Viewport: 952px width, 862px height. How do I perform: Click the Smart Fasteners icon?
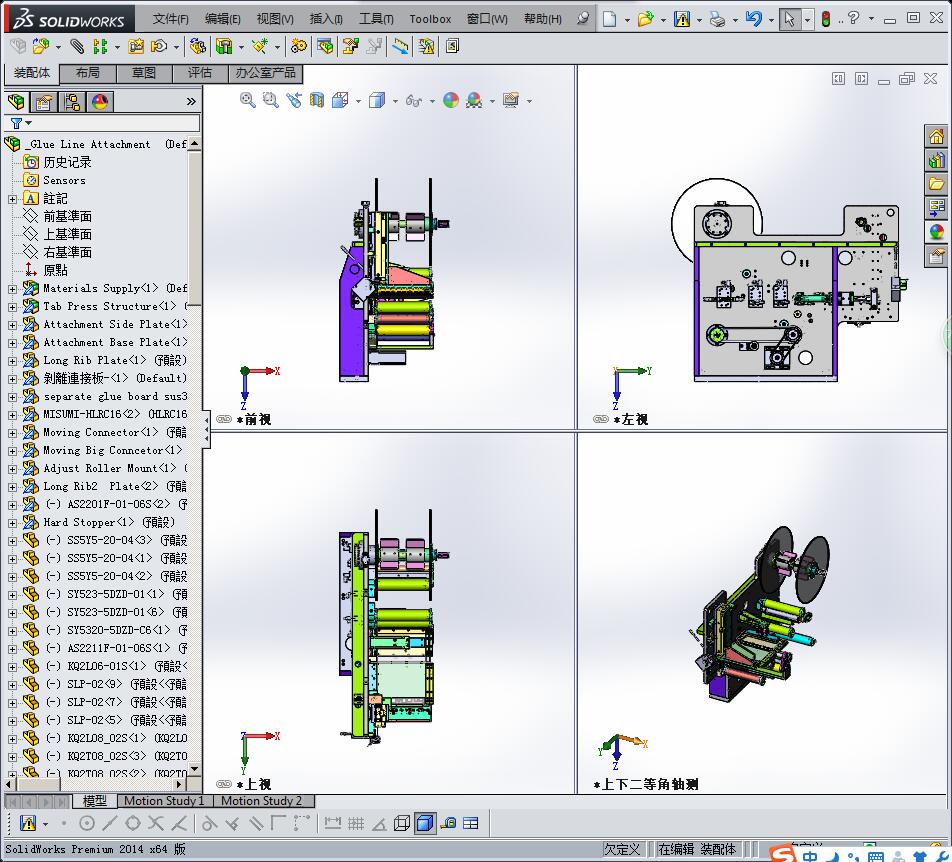pyautogui.click(x=136, y=46)
